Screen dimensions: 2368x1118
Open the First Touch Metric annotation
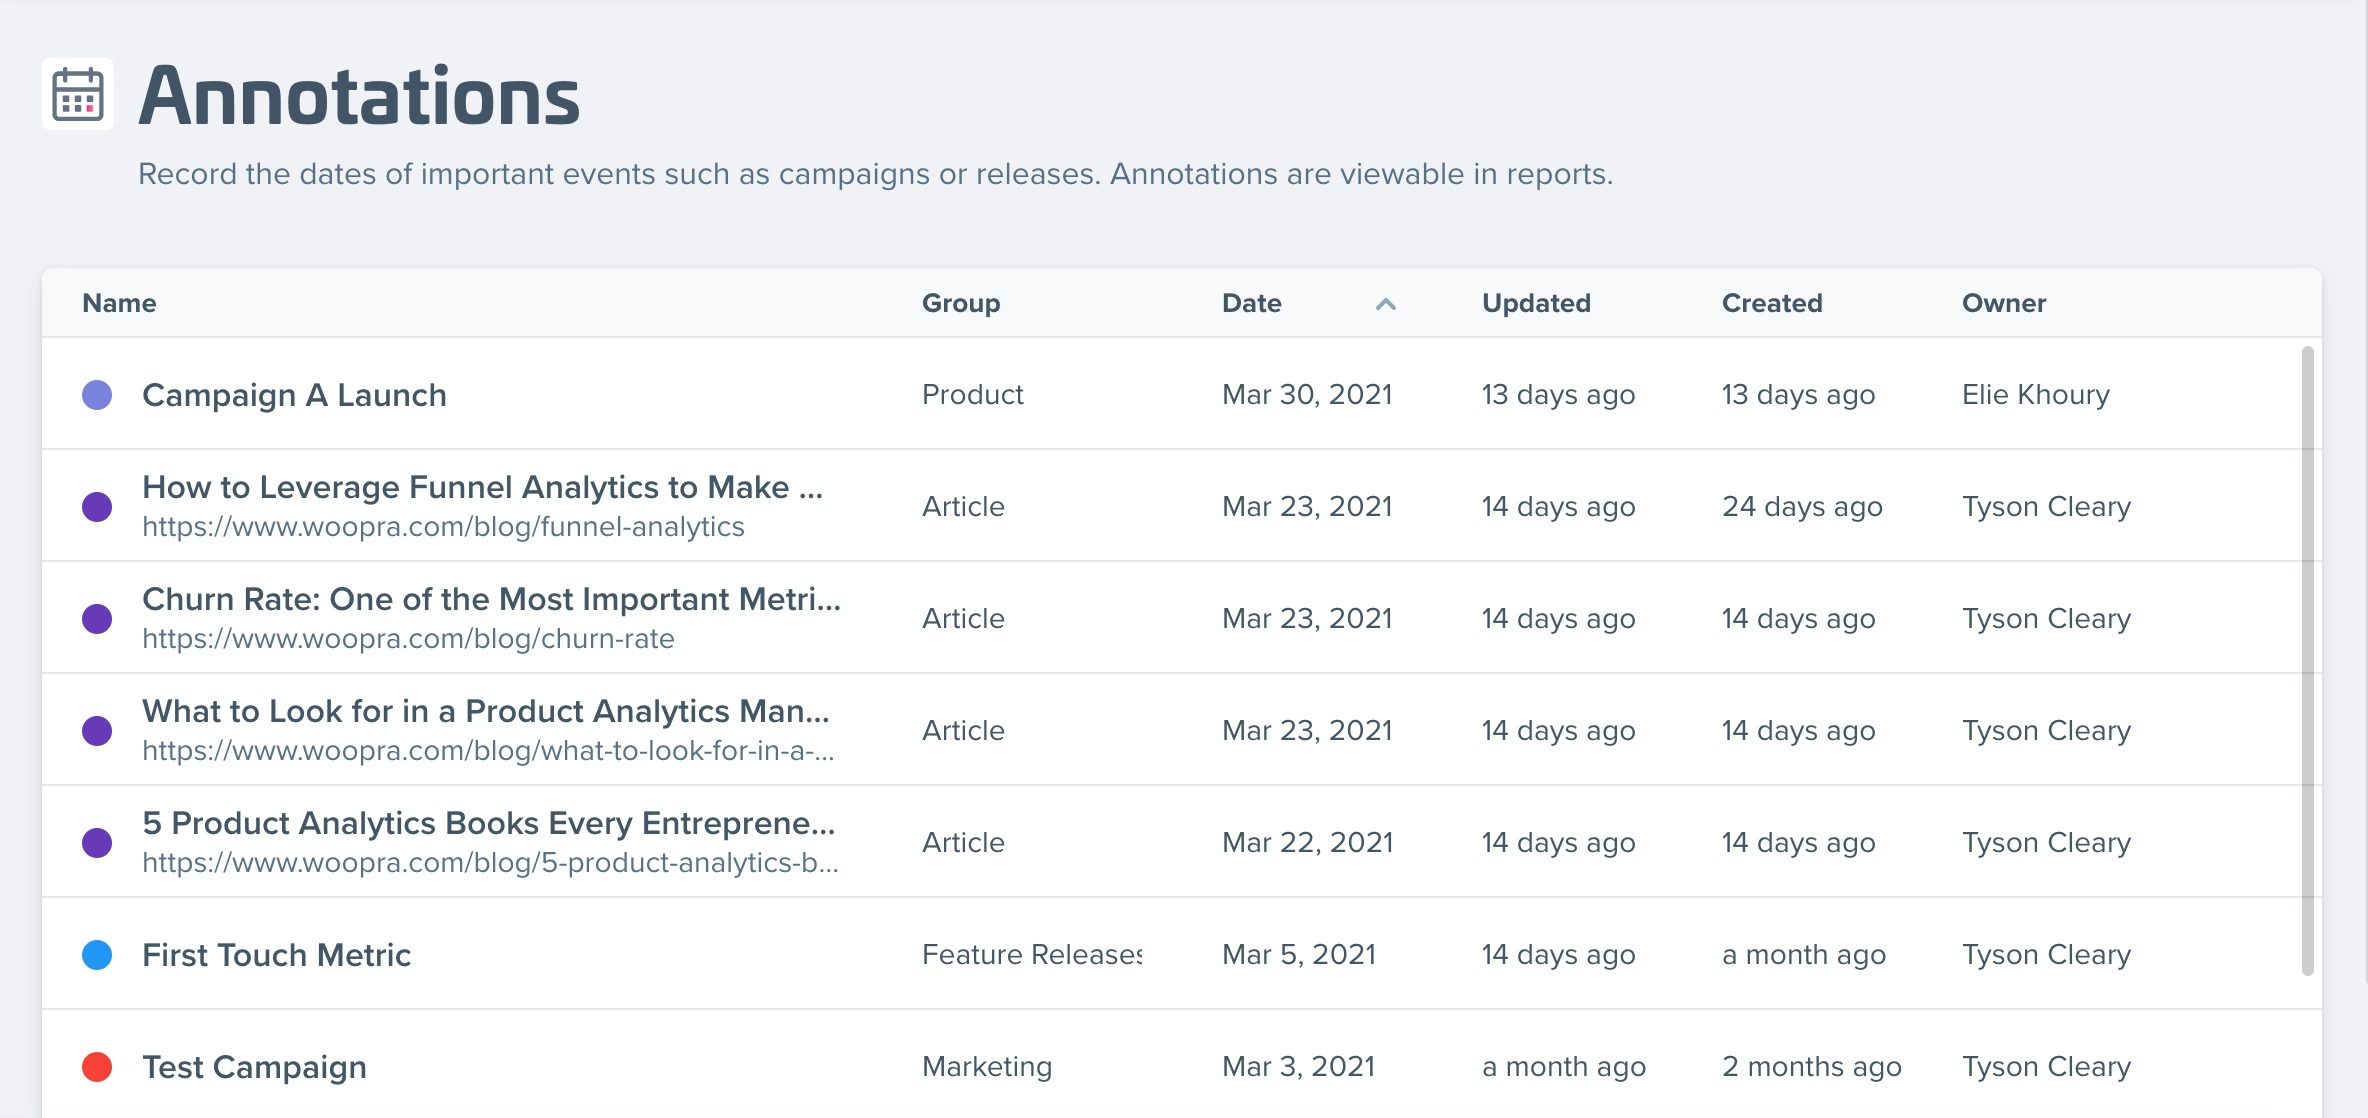pyautogui.click(x=276, y=955)
